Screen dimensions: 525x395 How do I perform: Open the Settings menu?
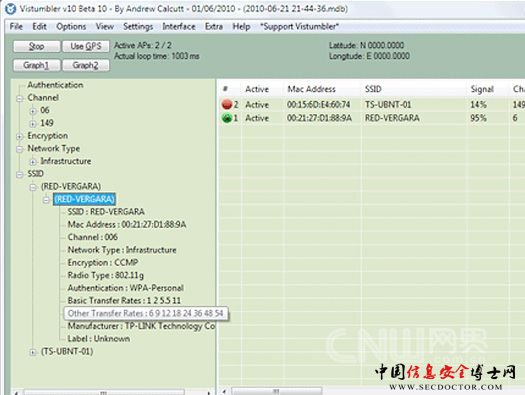pos(138,26)
